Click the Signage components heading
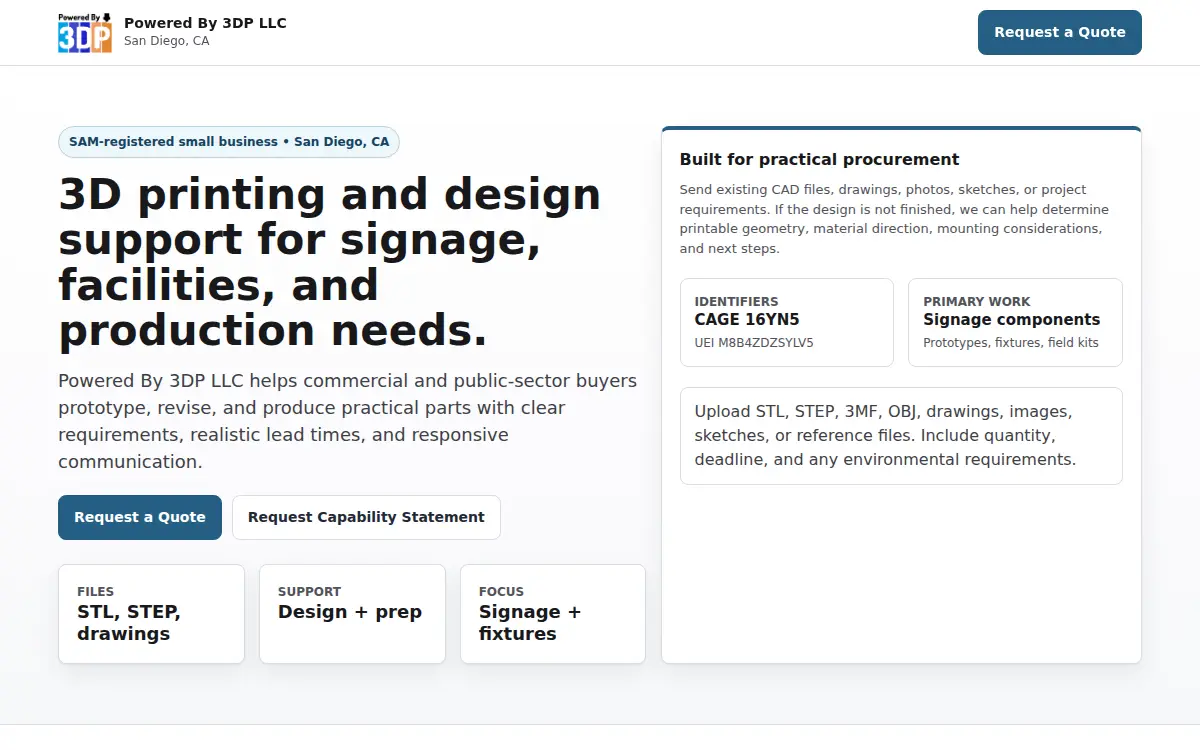1200x750 pixels. point(1011,320)
